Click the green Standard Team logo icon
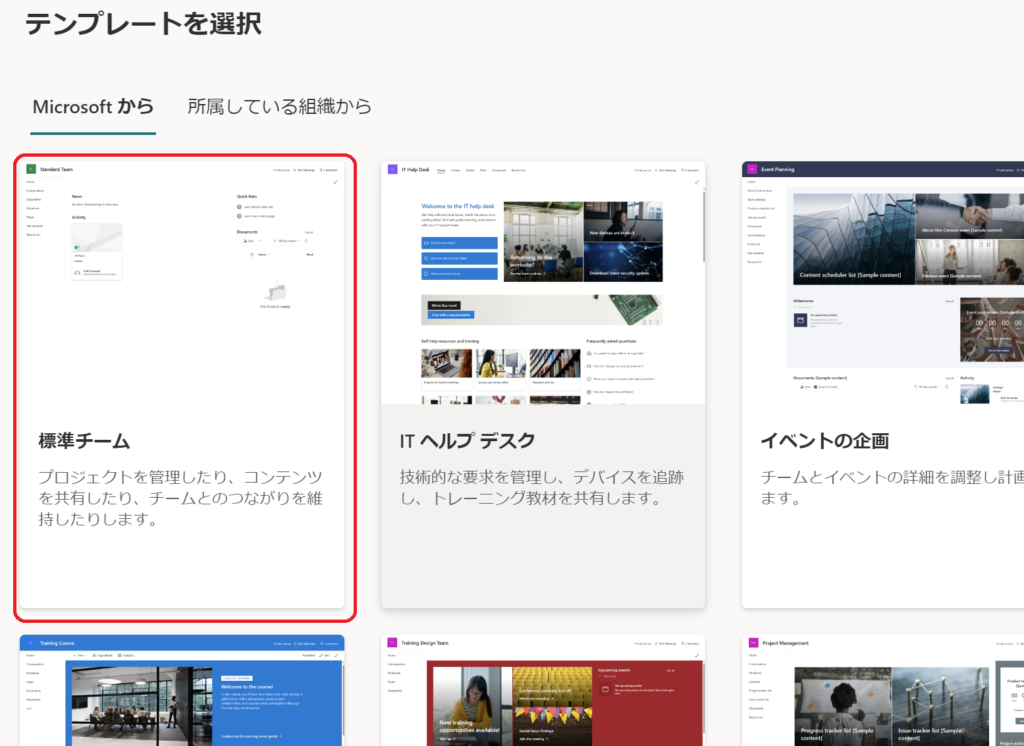Screen dimensions: 1024x746 [x=31, y=169]
